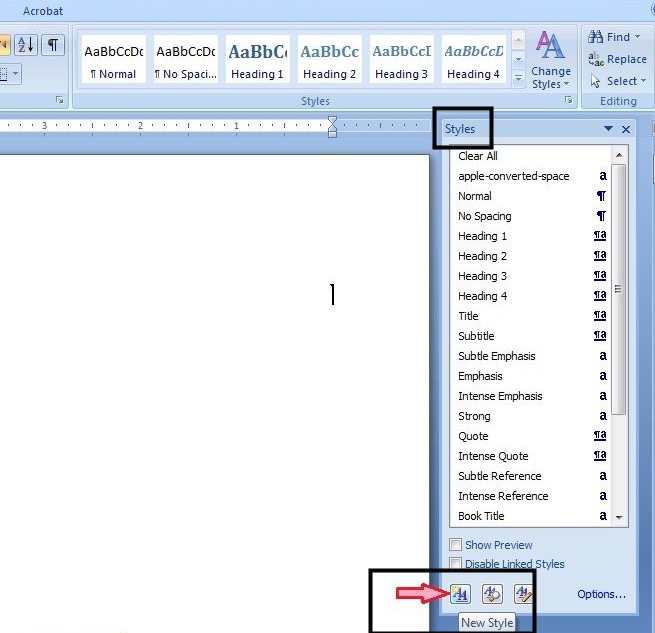Open the Styles pane options dropdown arrow

[x=608, y=129]
